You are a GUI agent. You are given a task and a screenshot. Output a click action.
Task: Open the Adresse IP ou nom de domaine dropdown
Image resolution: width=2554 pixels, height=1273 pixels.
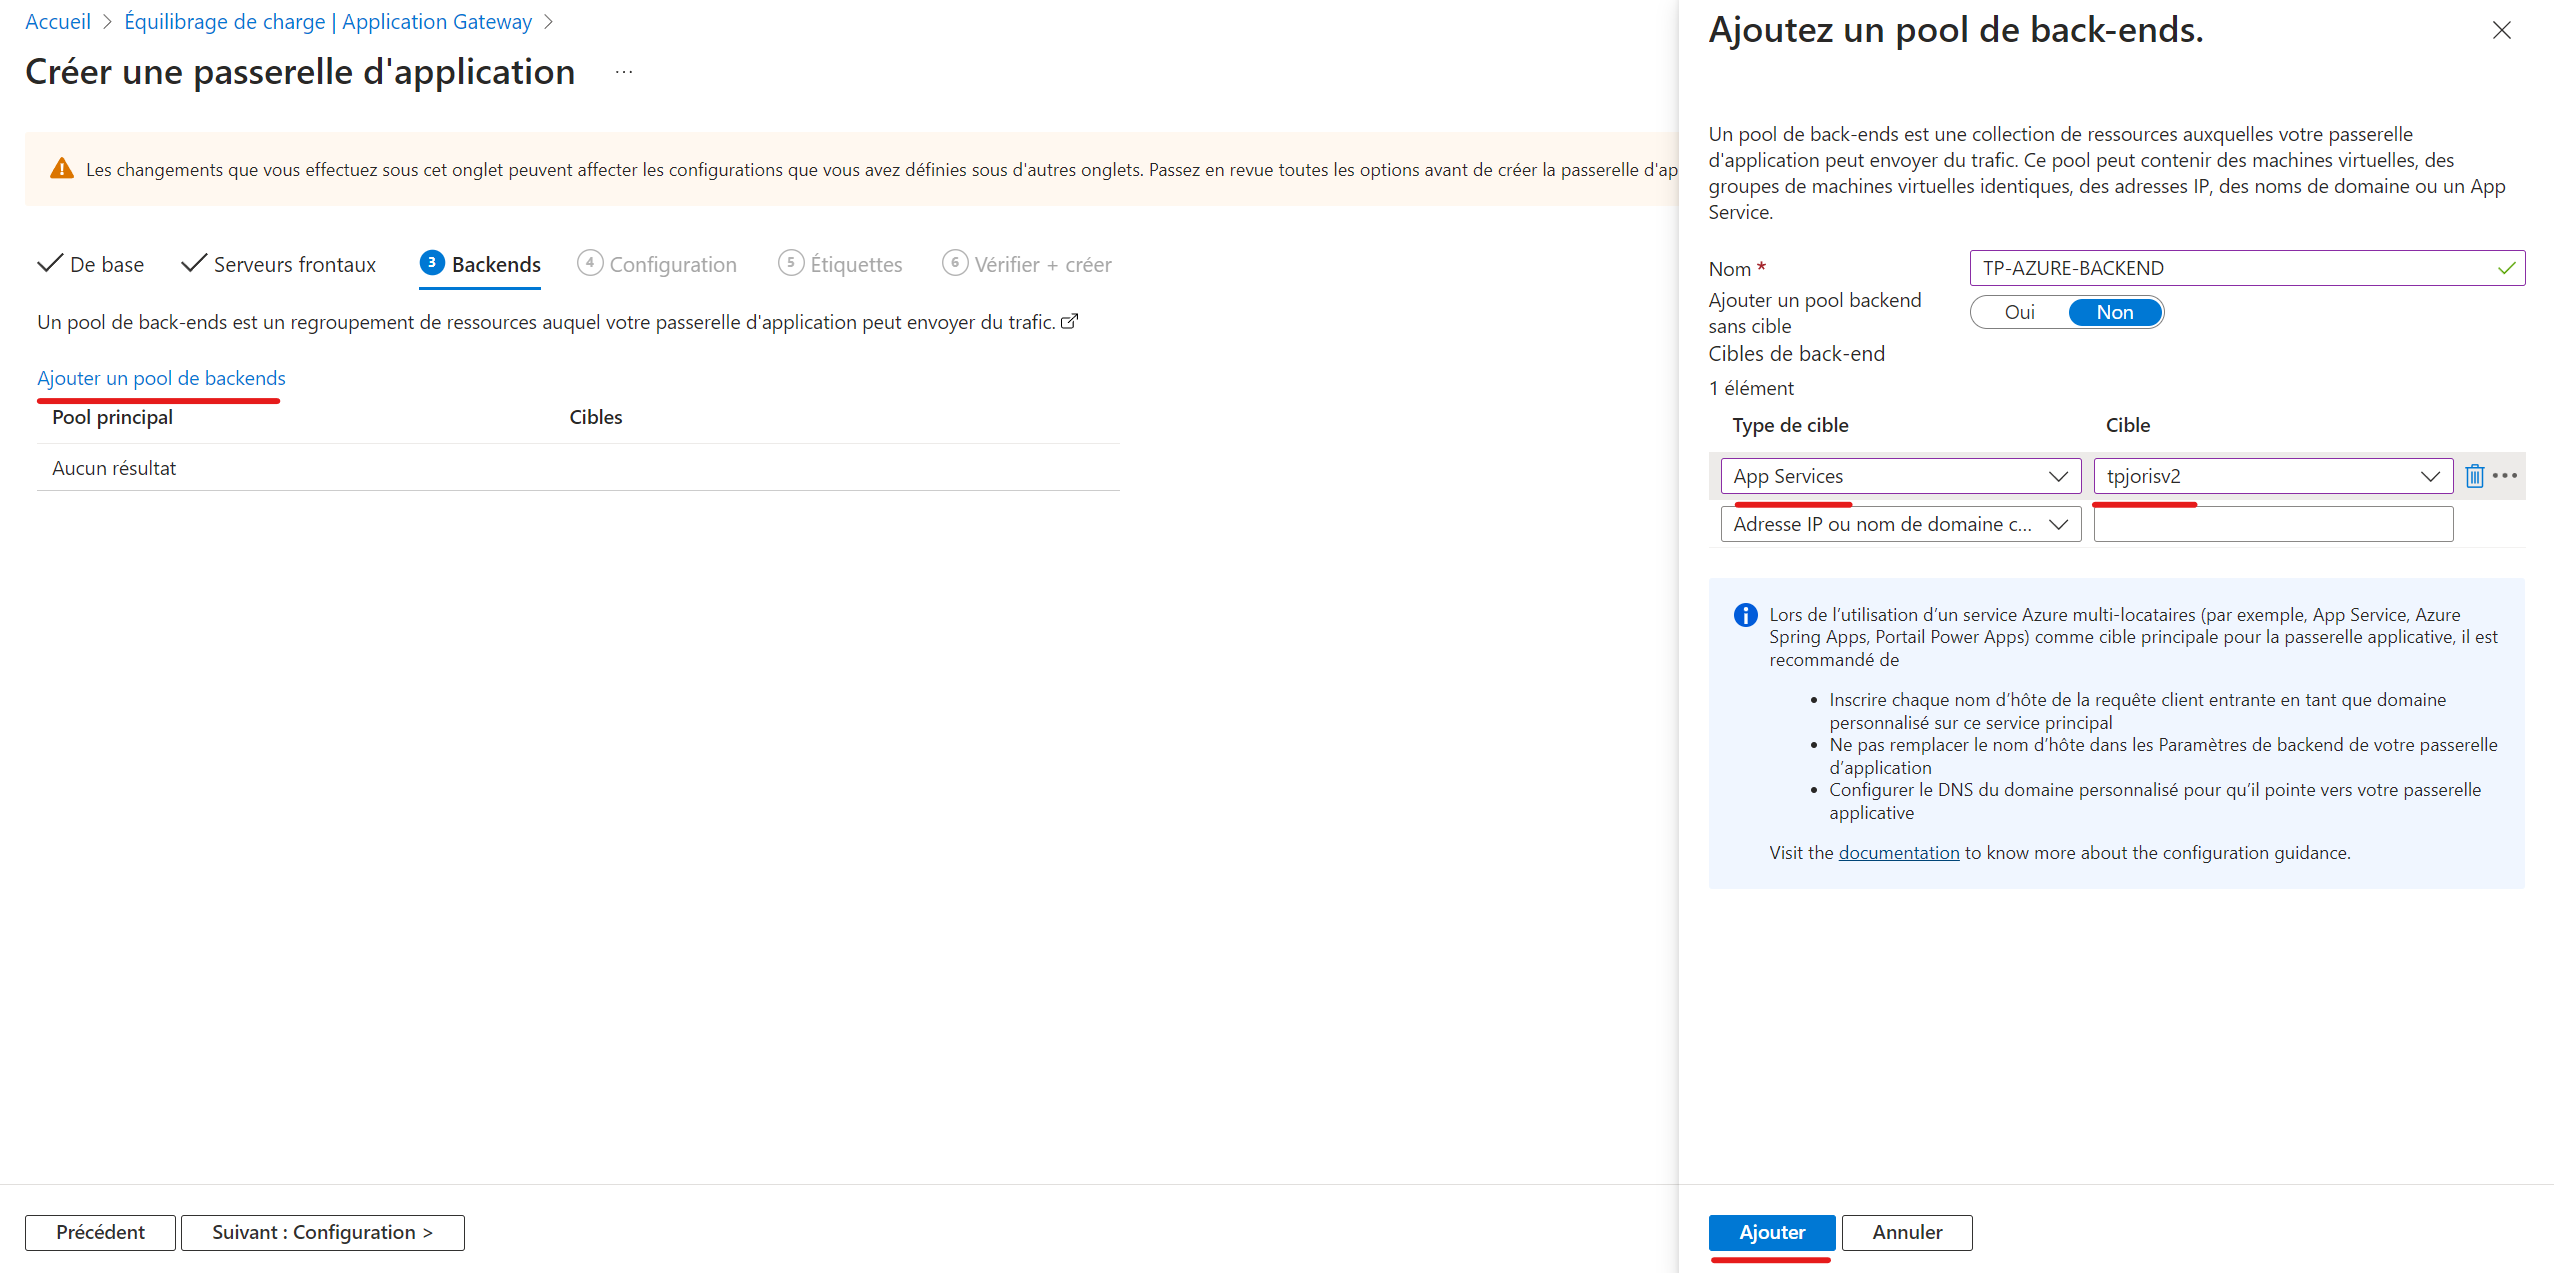coord(1900,524)
